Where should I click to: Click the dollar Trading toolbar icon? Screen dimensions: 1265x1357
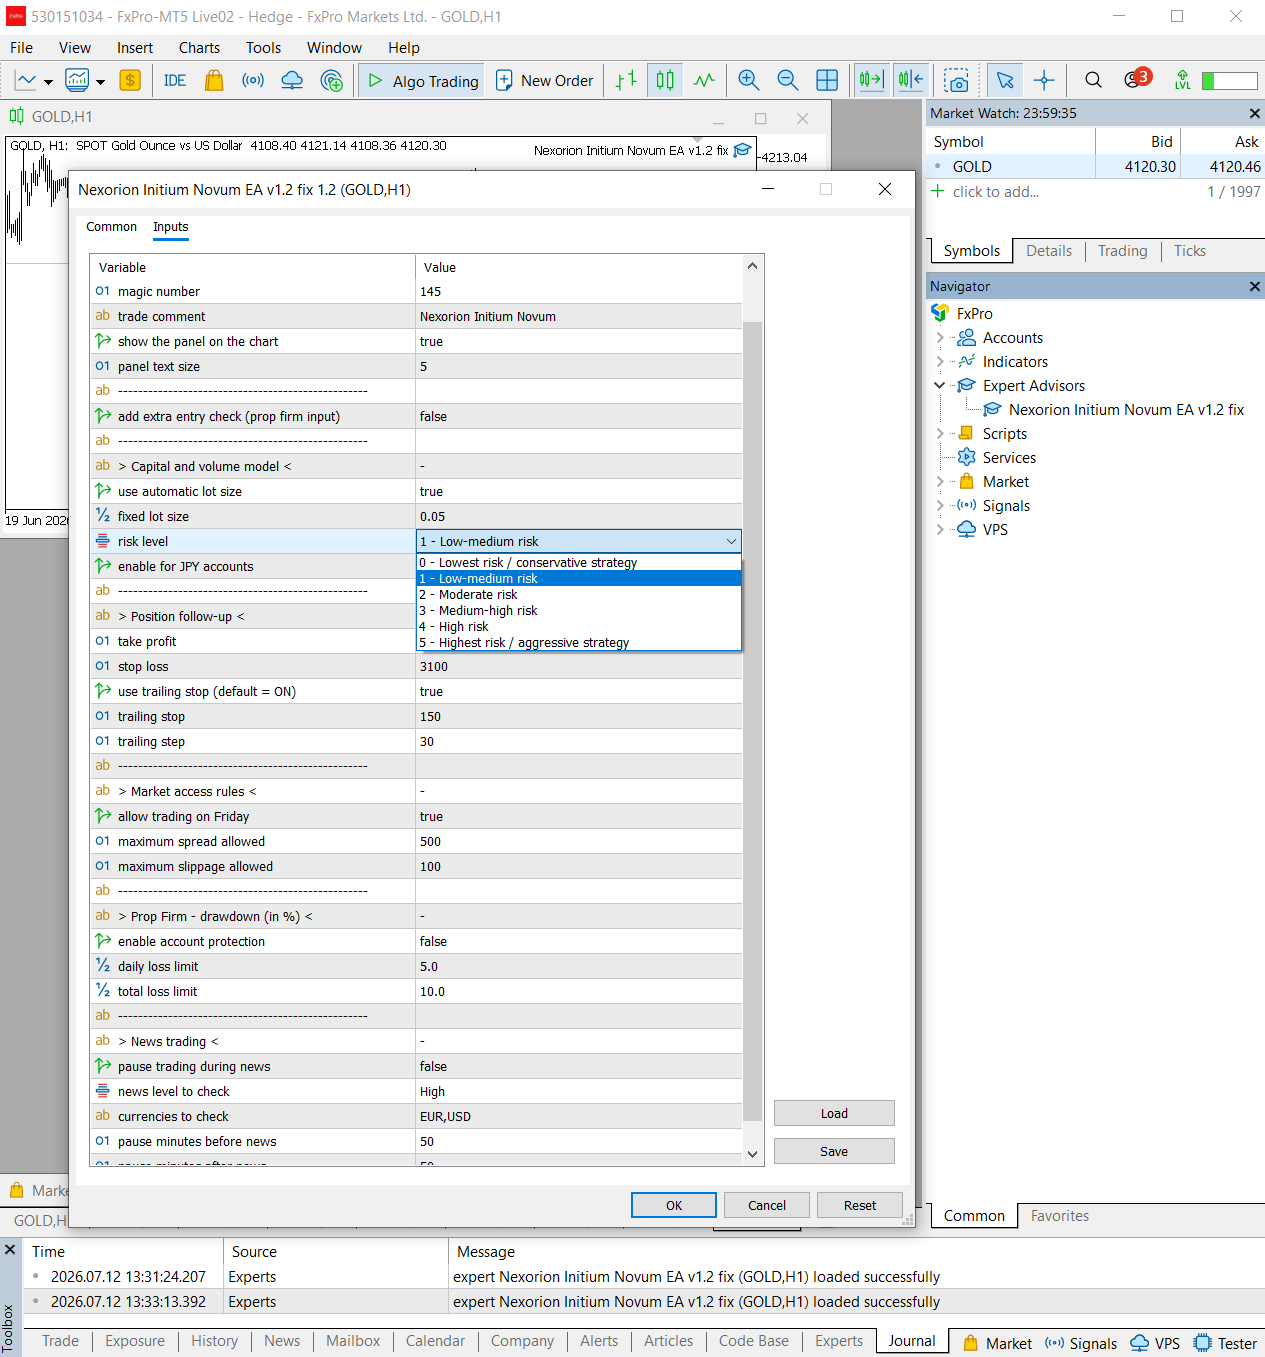(x=130, y=81)
